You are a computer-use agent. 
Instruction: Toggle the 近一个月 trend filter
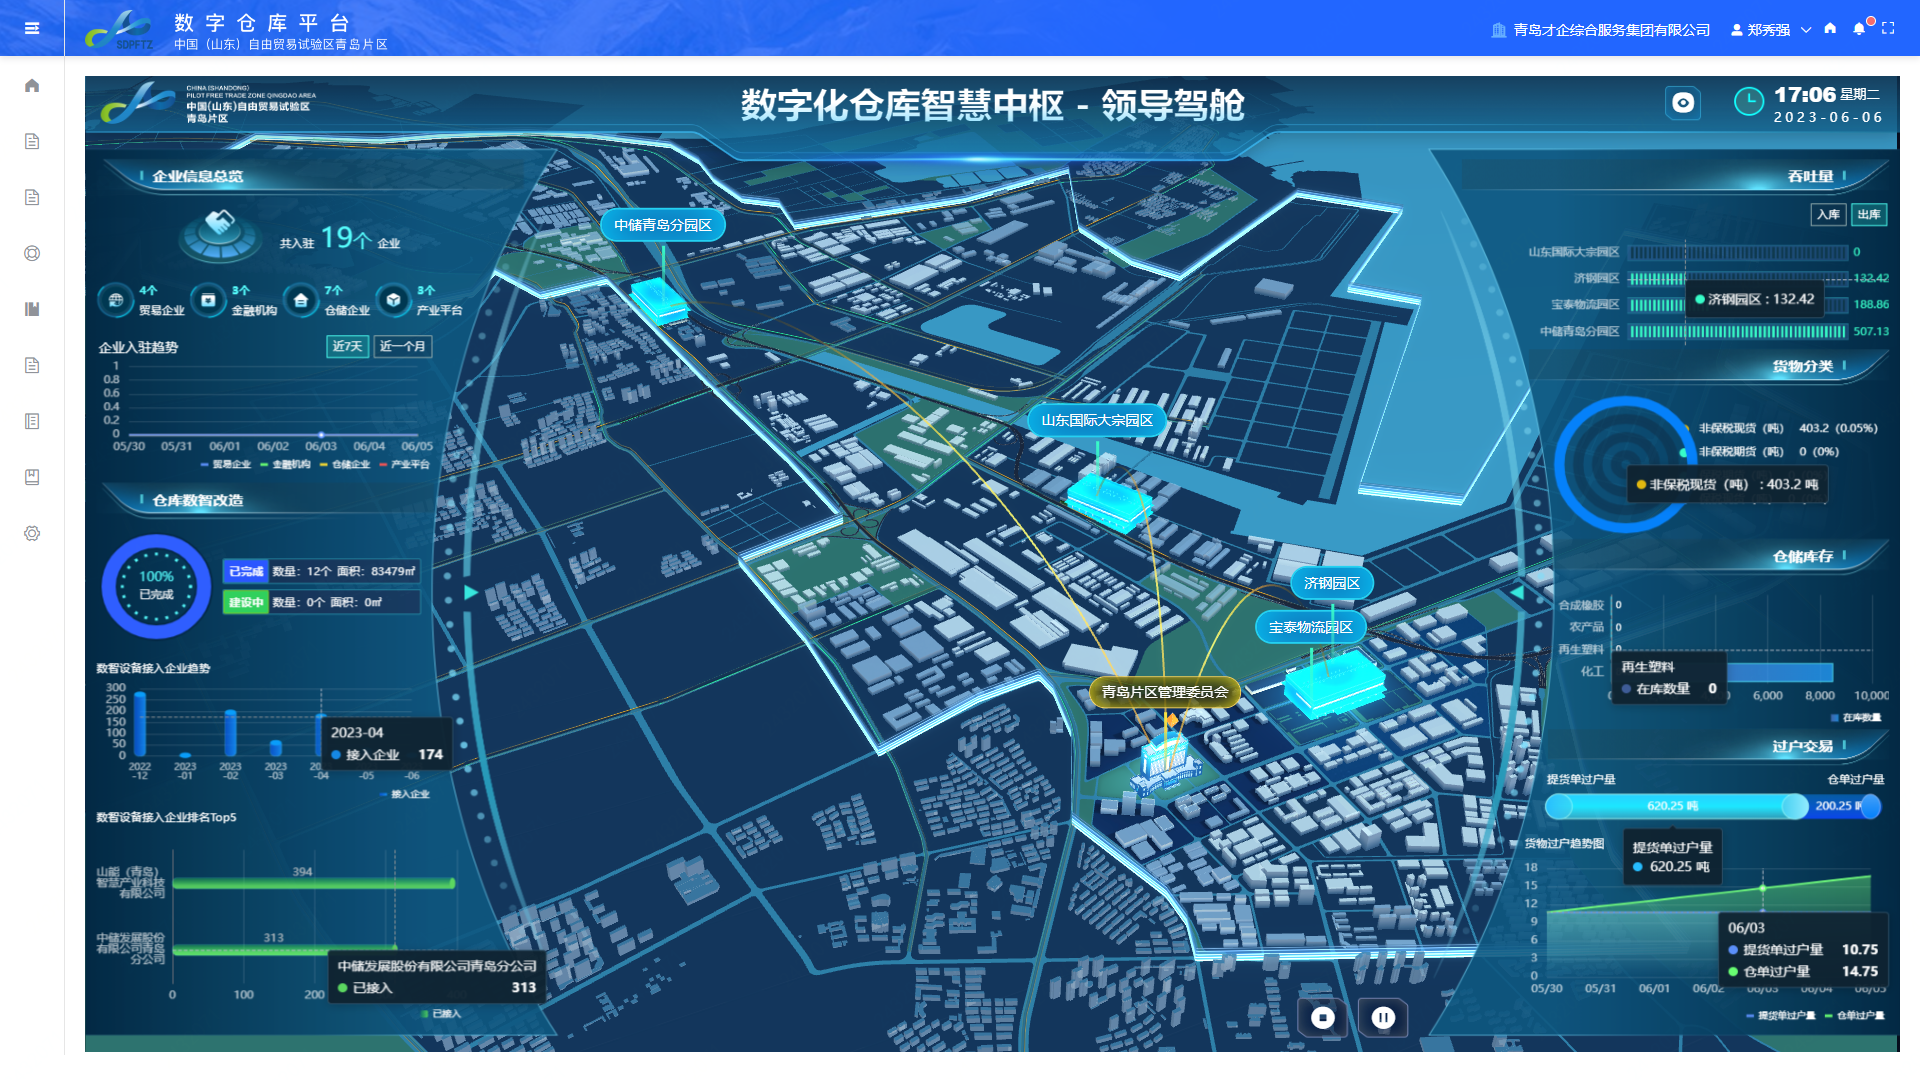[401, 346]
